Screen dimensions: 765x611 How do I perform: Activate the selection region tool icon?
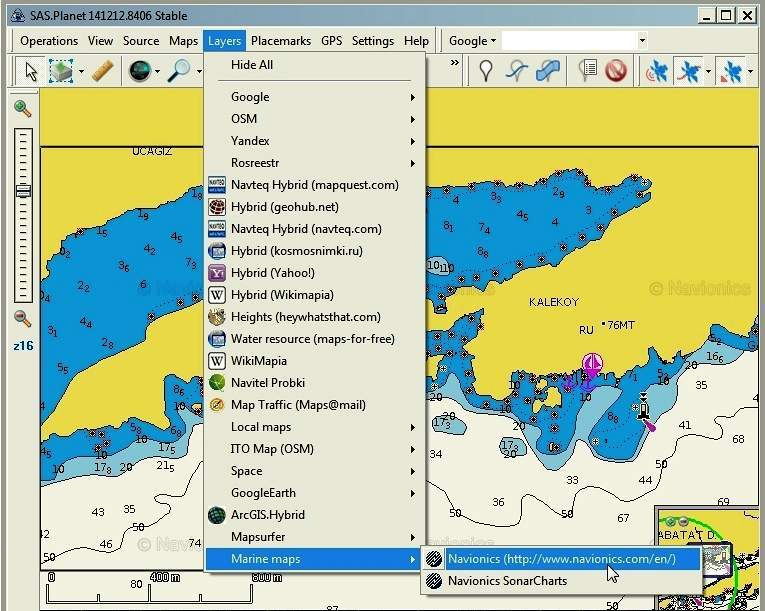pos(61,71)
